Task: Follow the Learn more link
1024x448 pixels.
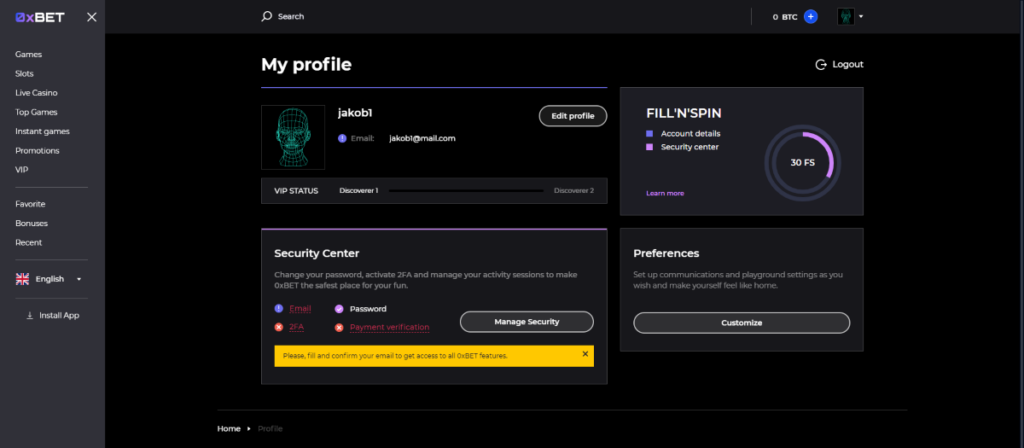Action: (x=665, y=193)
